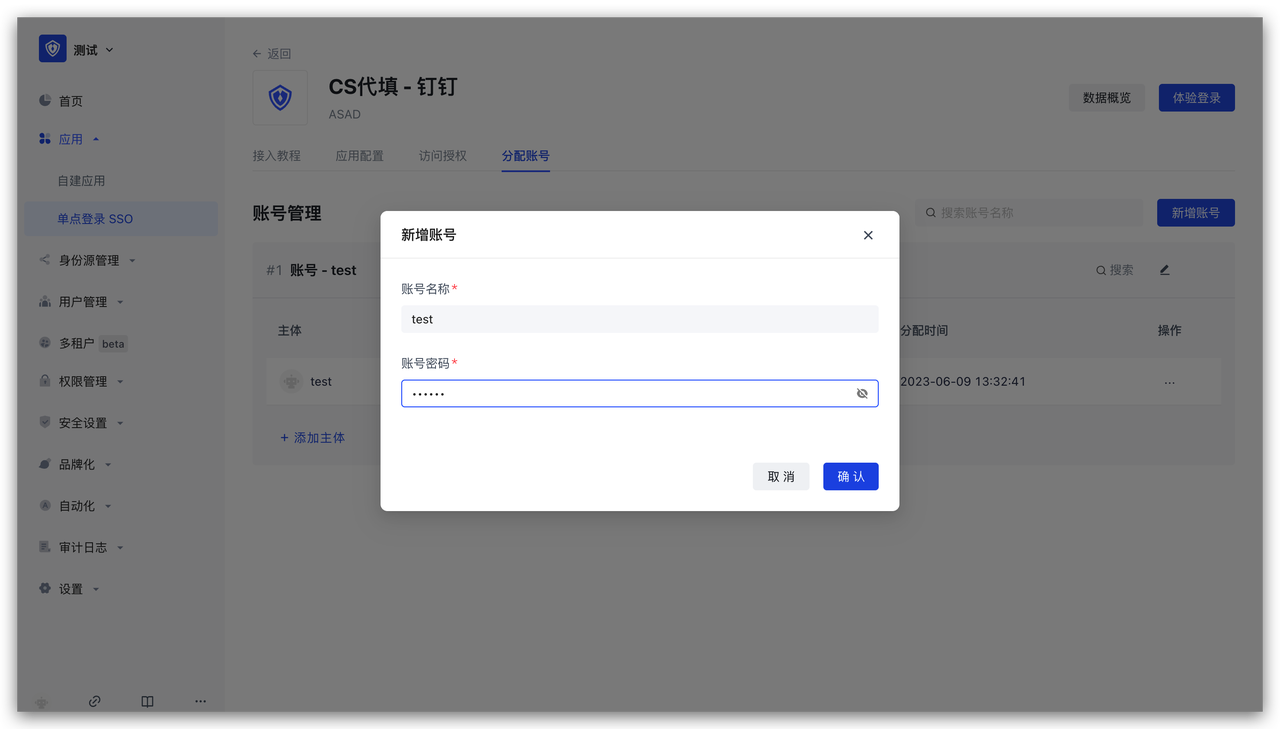Click the 账号密码 input field
The height and width of the screenshot is (729, 1280).
click(x=626, y=394)
